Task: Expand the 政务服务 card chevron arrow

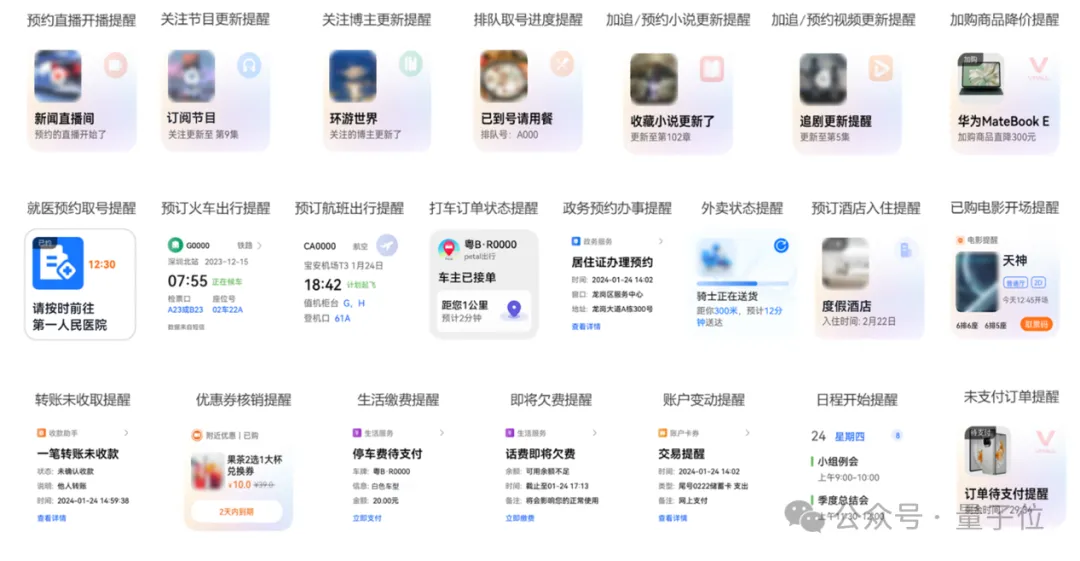Action: 660,242
